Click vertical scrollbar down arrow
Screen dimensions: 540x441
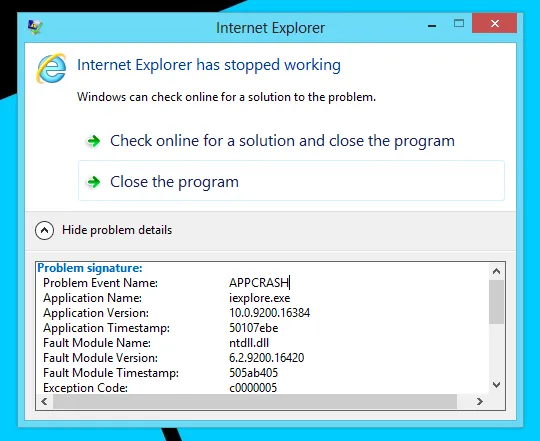(x=496, y=385)
